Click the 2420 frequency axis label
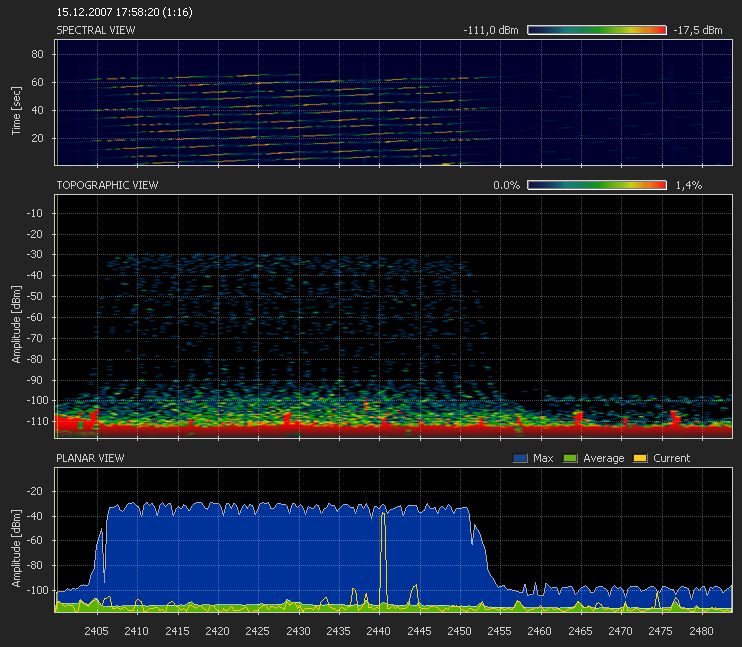The image size is (742, 647). pos(217,631)
